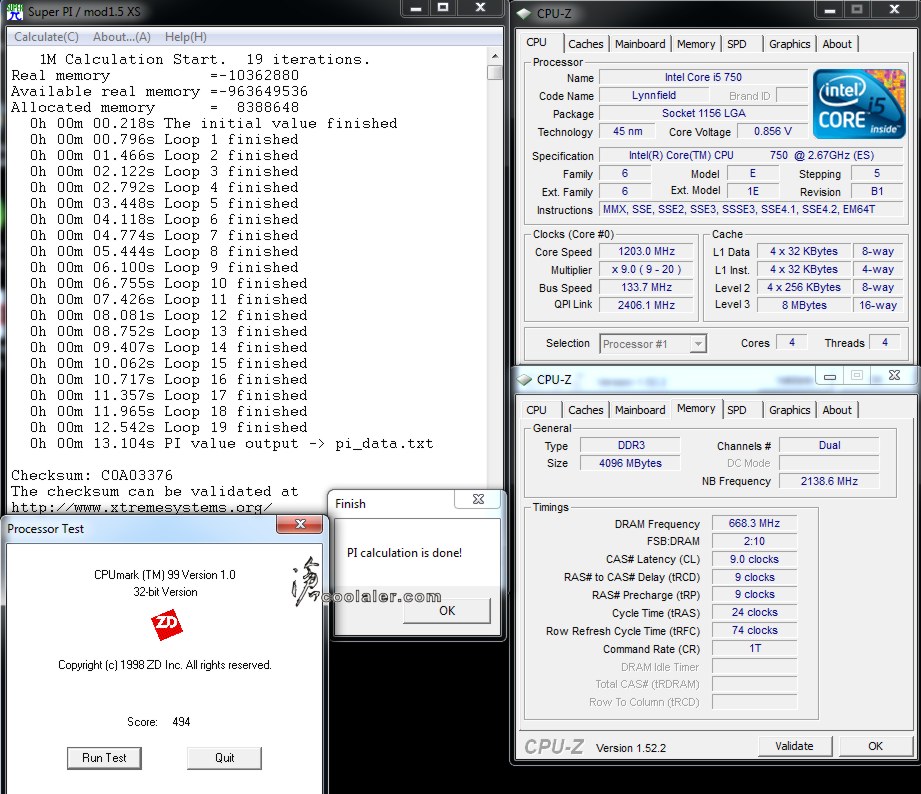Minimize the CPU-Z window showing Processor info
Viewport: 921px width, 794px height.
(x=830, y=9)
